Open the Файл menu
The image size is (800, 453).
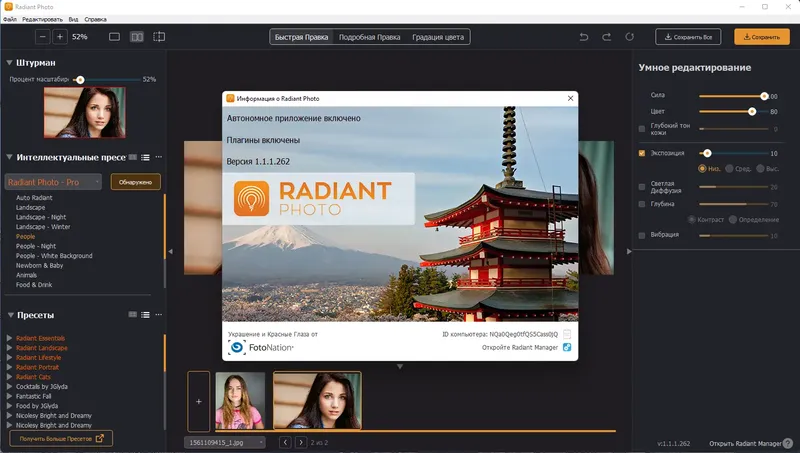[x=10, y=19]
